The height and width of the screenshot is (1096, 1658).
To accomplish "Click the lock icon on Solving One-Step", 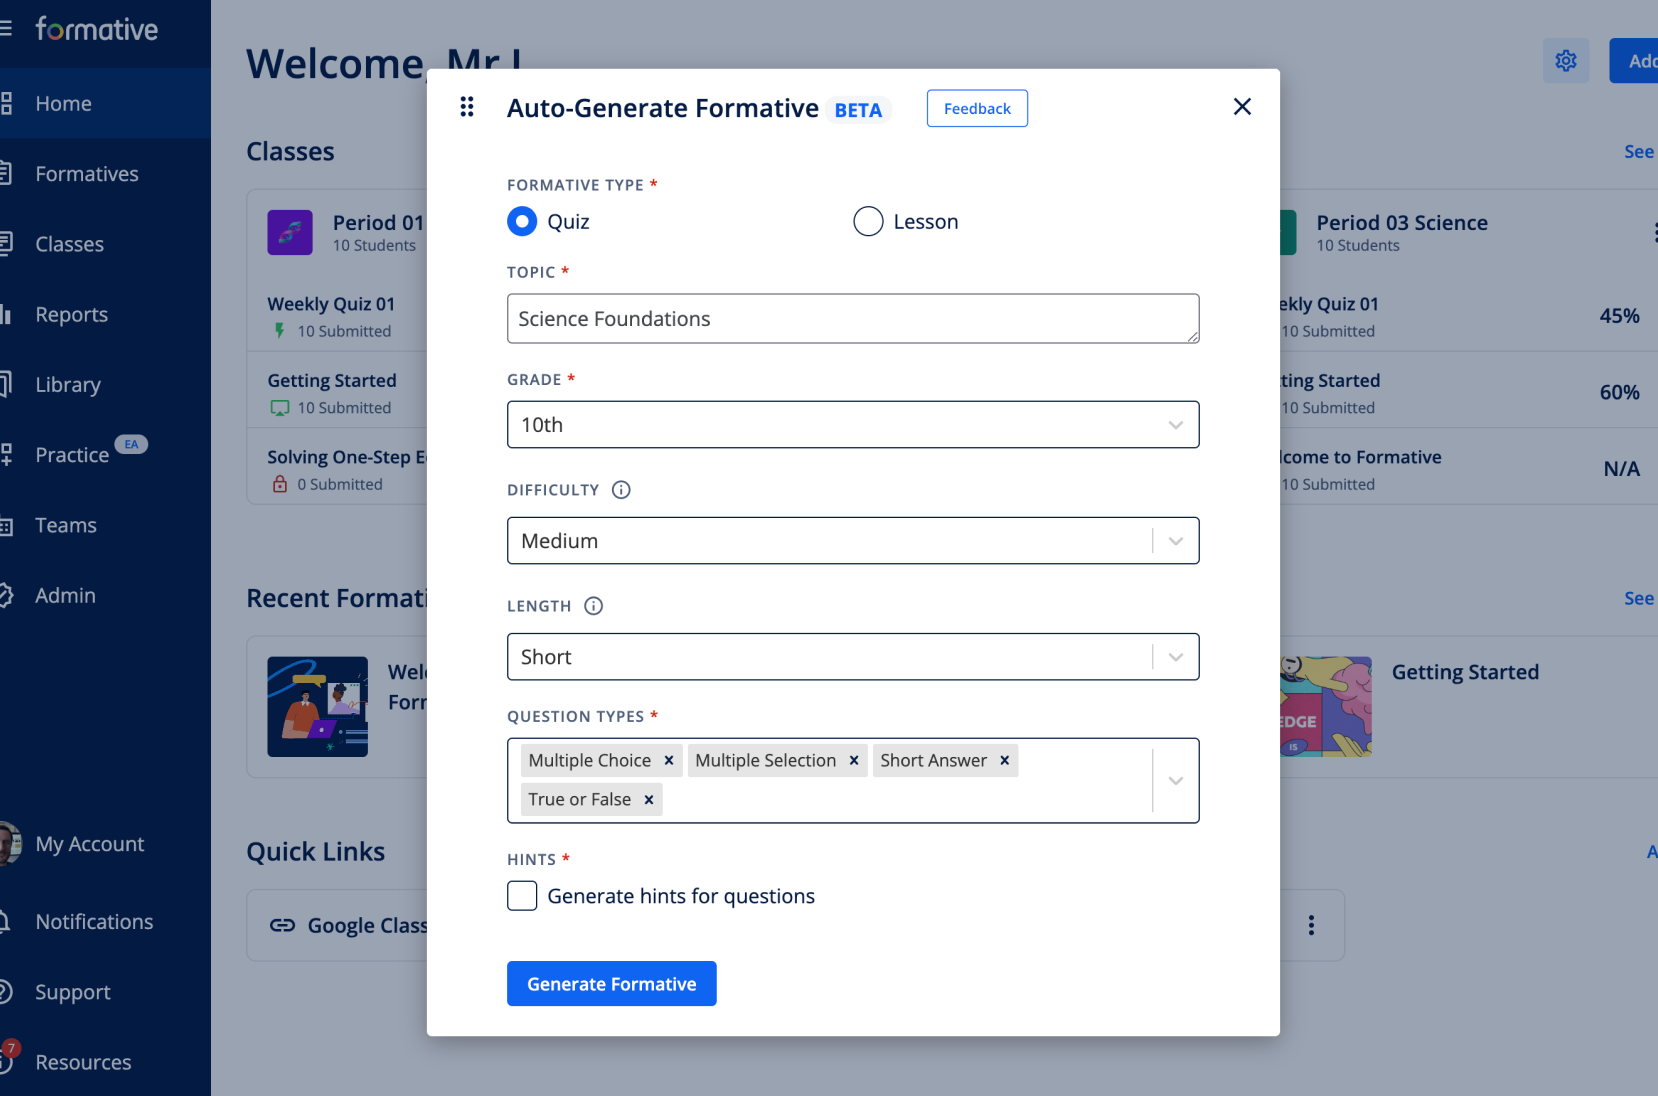I will (280, 484).
